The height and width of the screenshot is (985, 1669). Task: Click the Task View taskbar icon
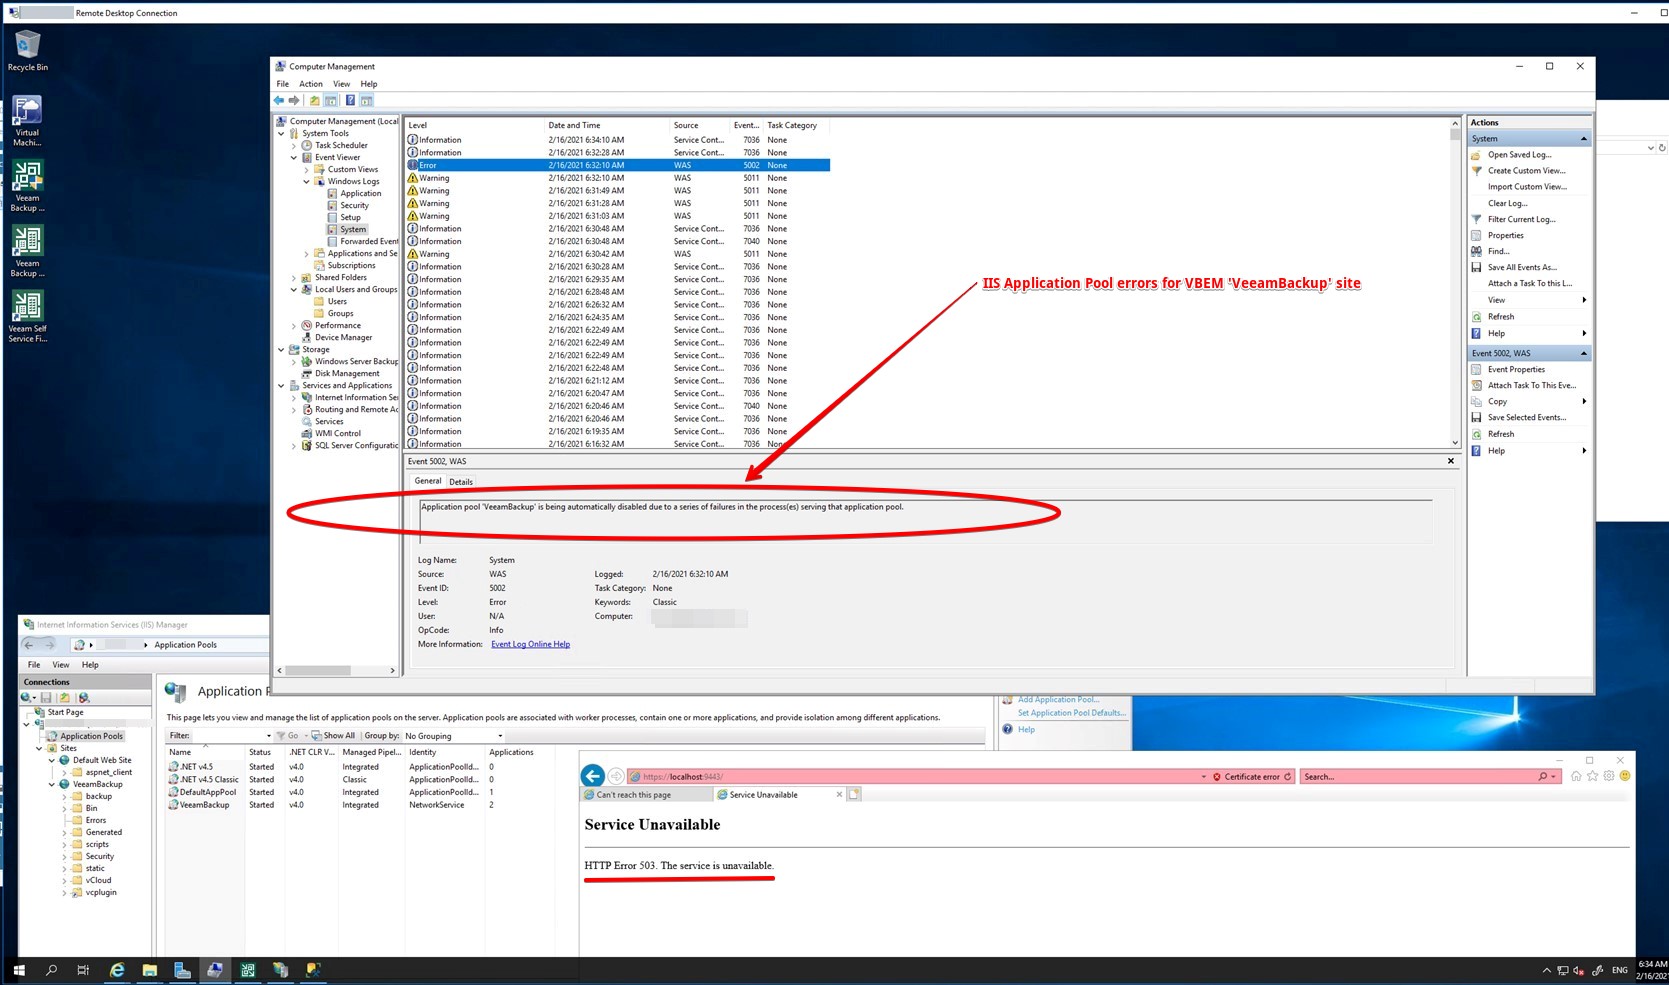[83, 970]
